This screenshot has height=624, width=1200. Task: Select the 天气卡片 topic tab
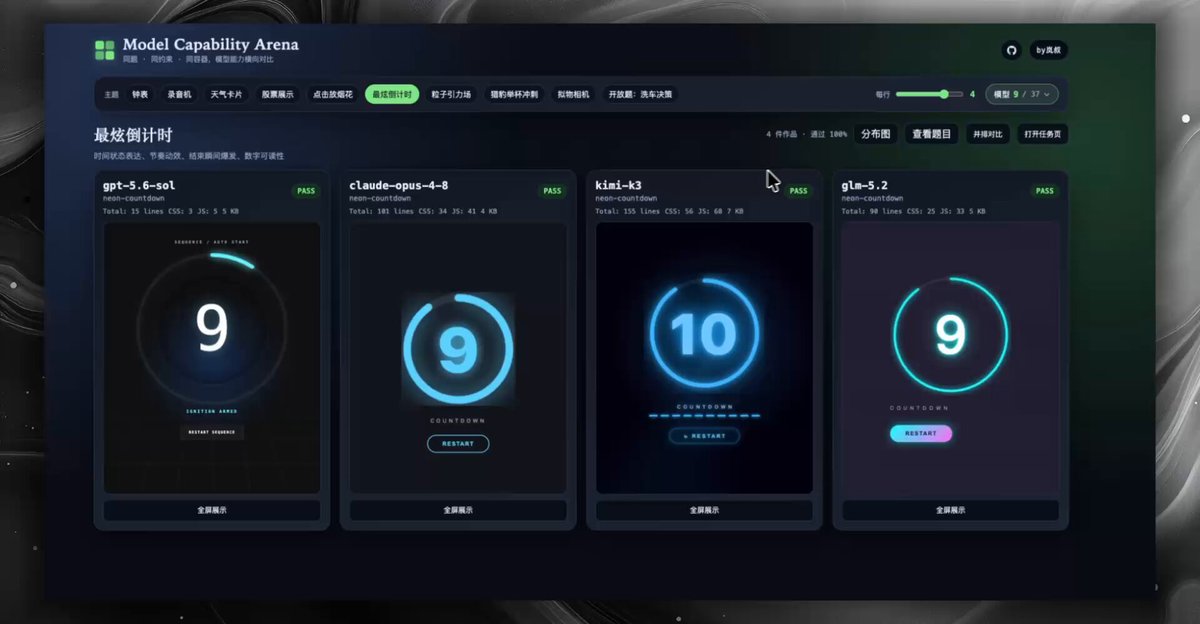[x=225, y=94]
